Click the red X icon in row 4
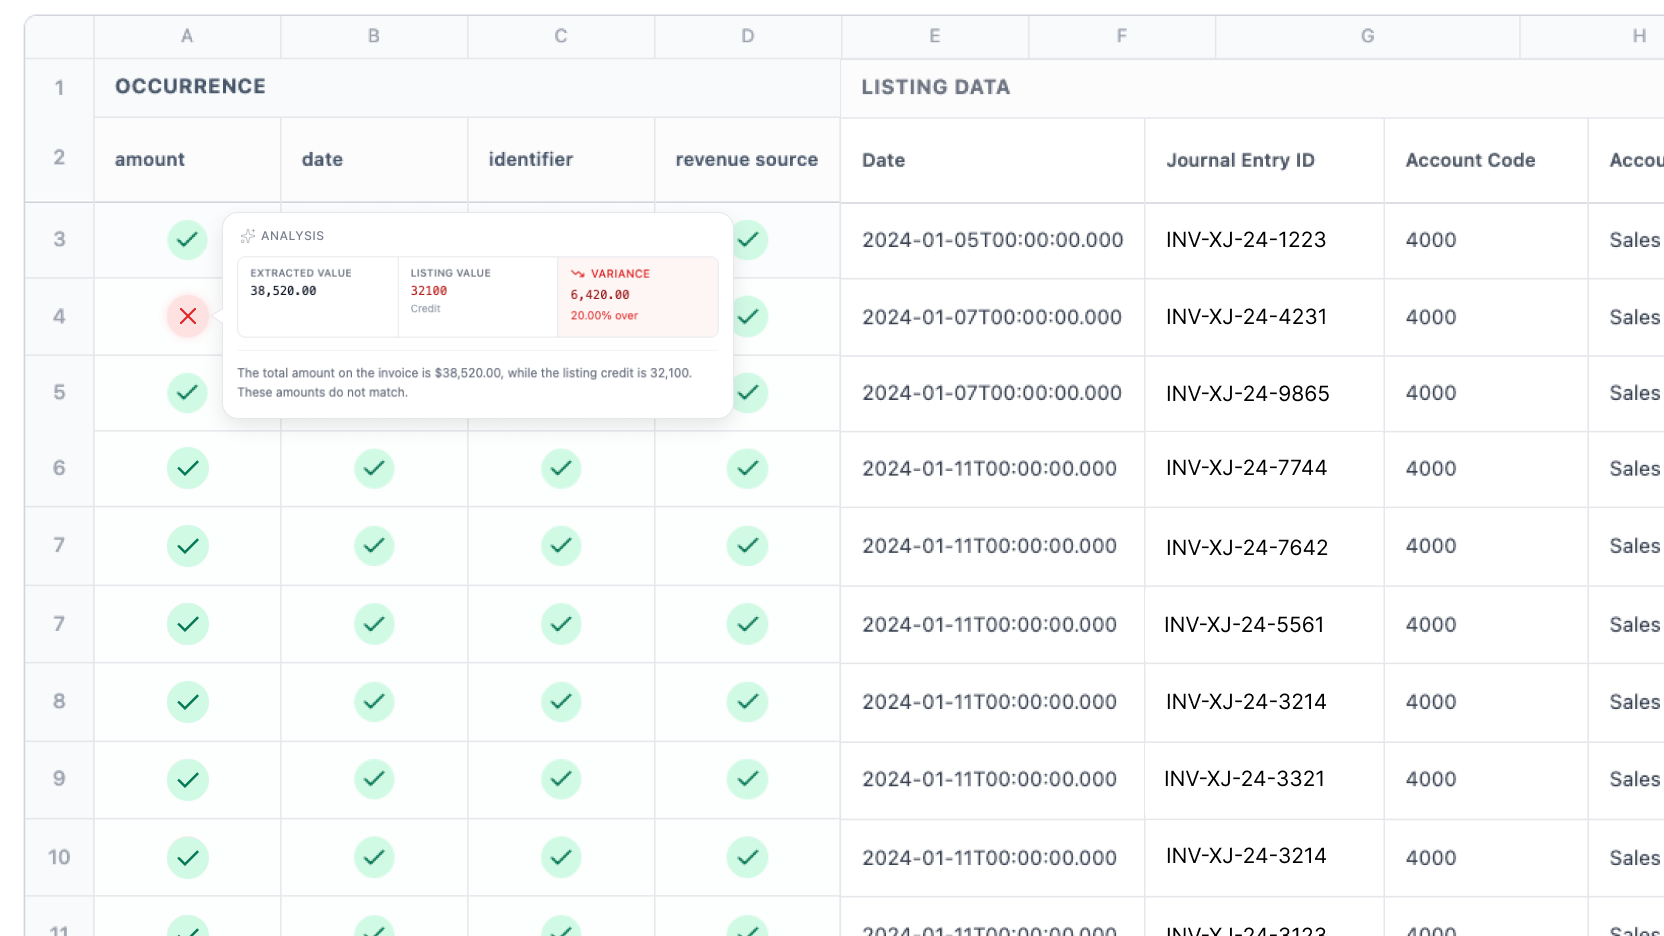Viewport: 1664px width, 936px height. click(187, 316)
